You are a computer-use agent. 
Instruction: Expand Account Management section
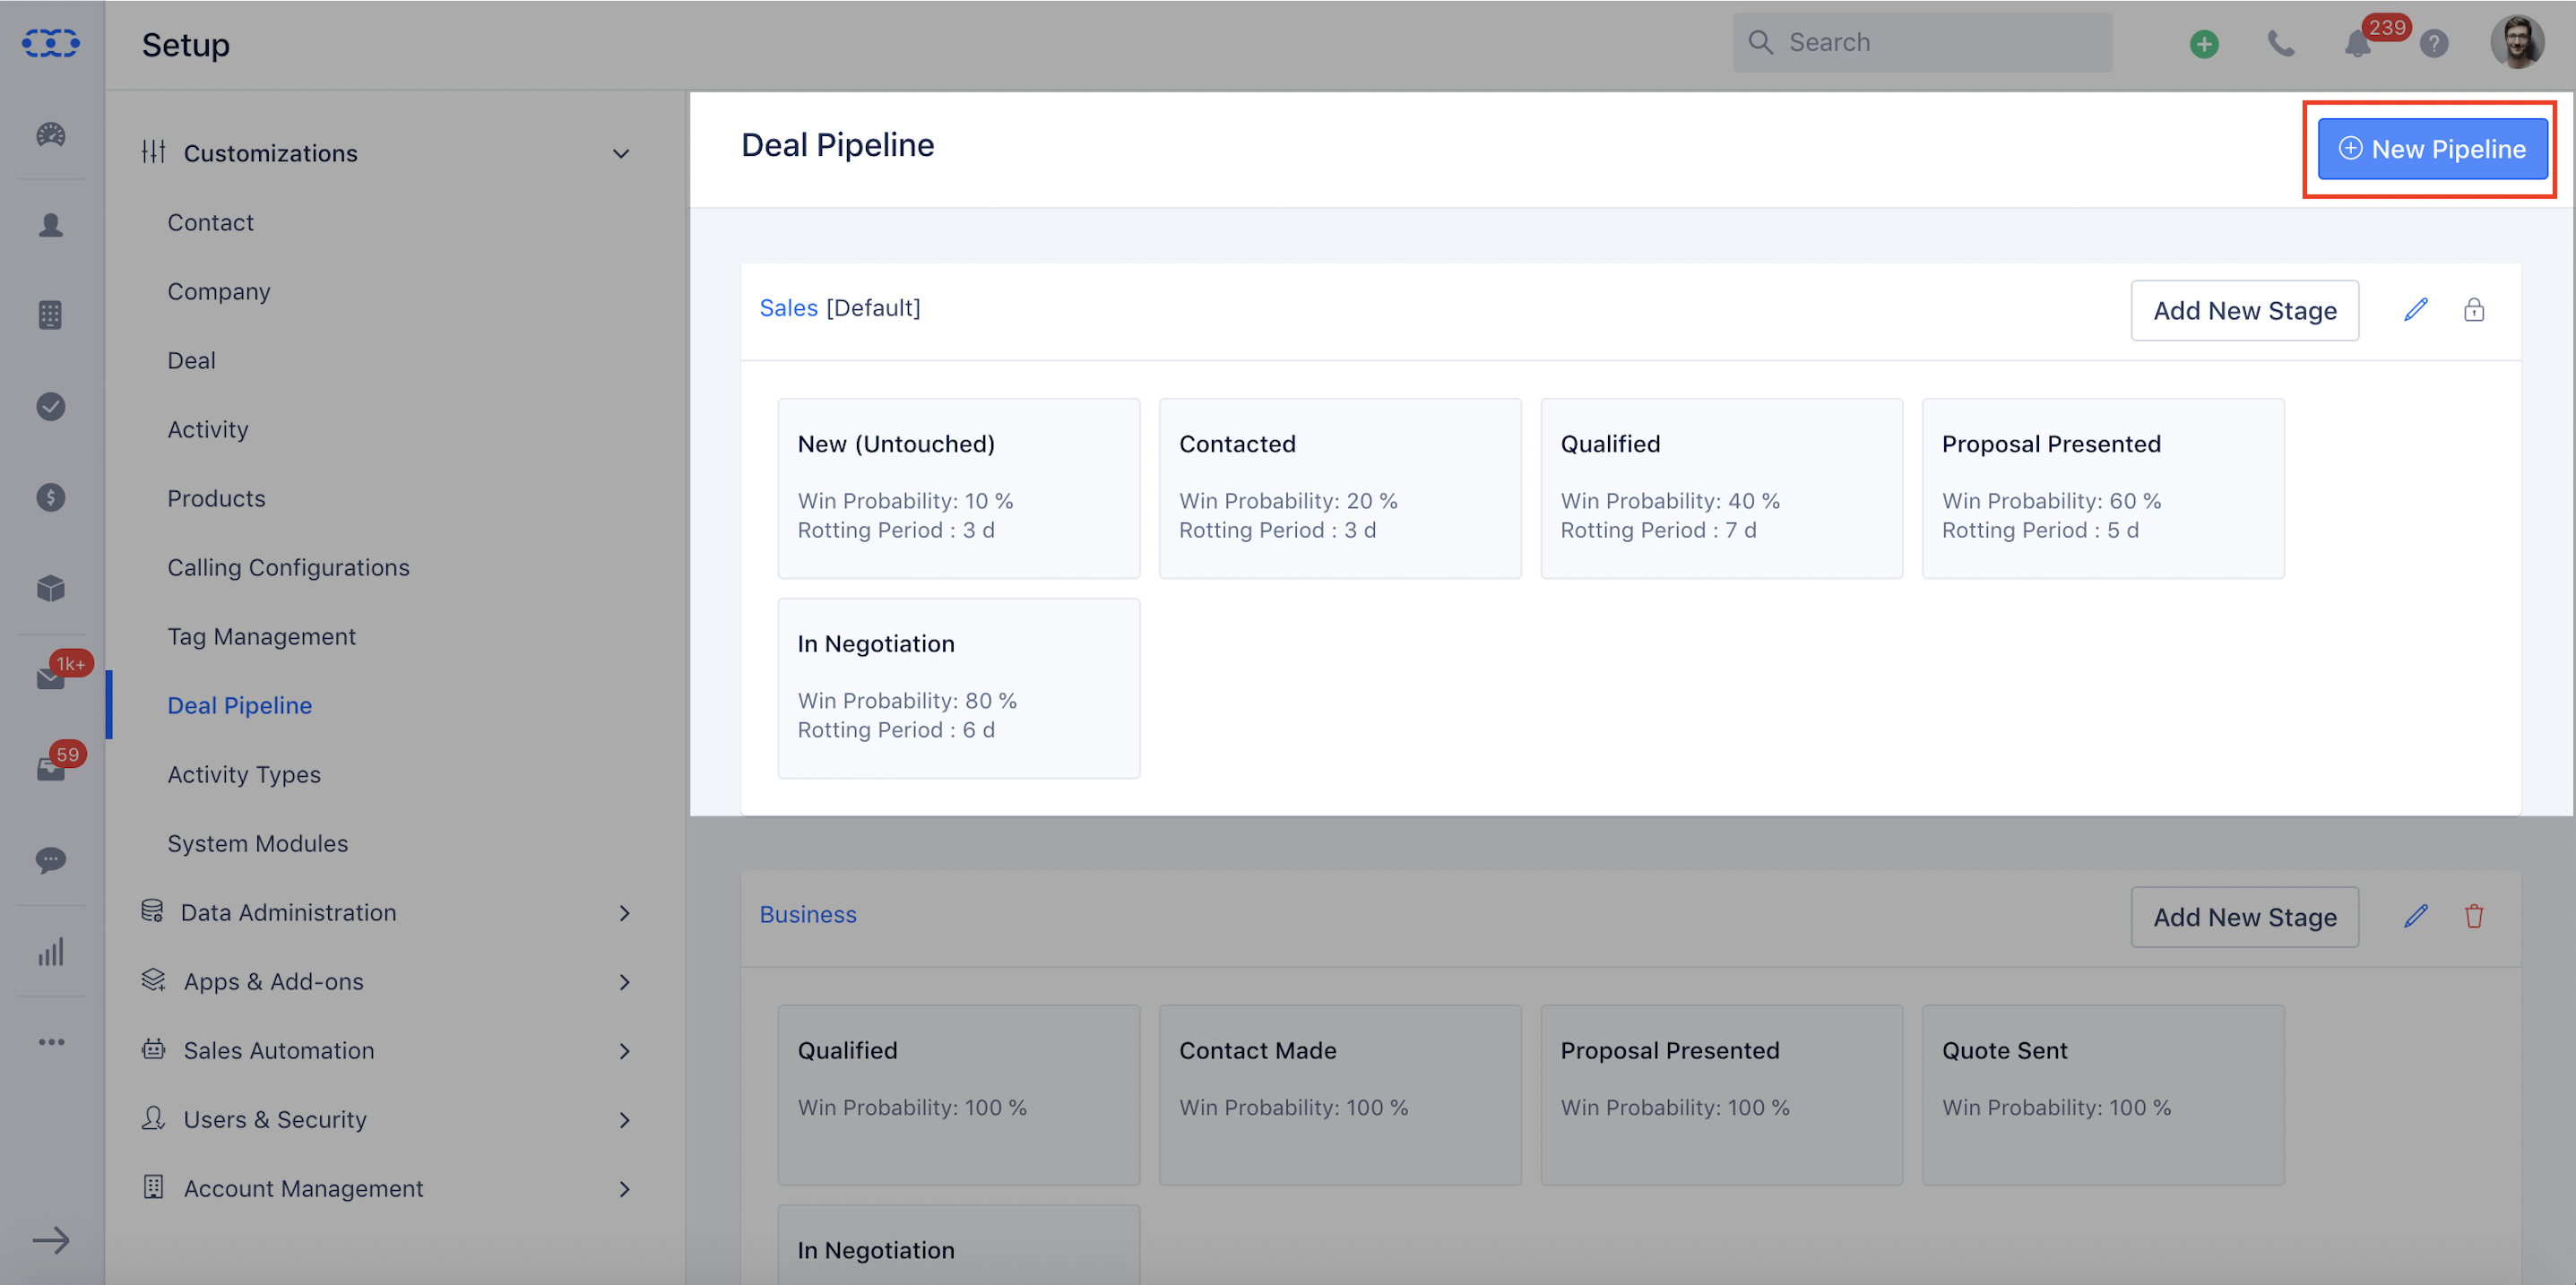[x=625, y=1189]
